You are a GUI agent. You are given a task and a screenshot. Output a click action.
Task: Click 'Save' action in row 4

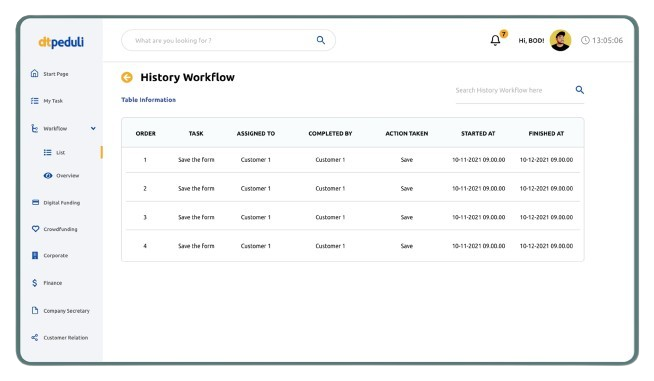click(407, 246)
